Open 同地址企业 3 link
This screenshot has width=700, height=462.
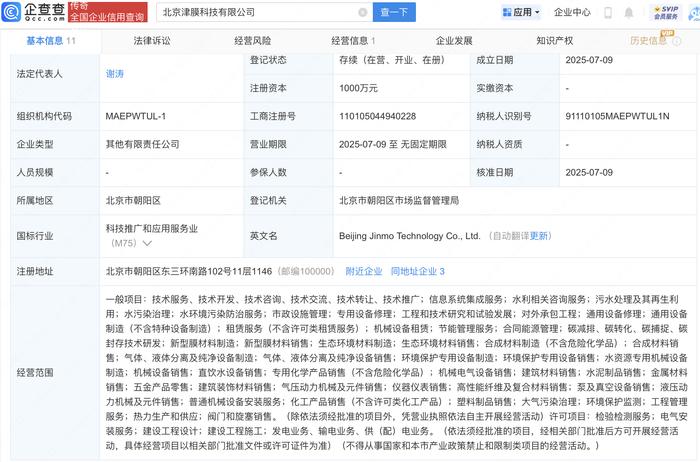coord(418,271)
